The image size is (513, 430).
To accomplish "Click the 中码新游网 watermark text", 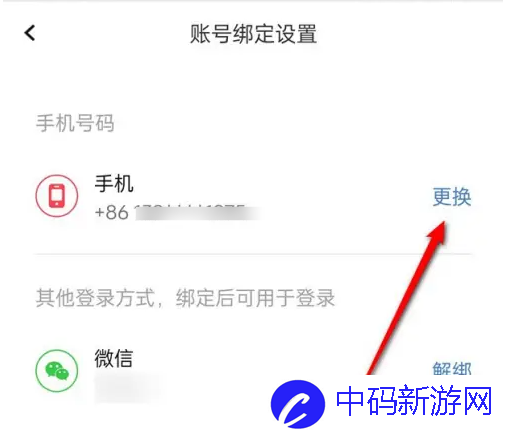I will click(x=414, y=400).
